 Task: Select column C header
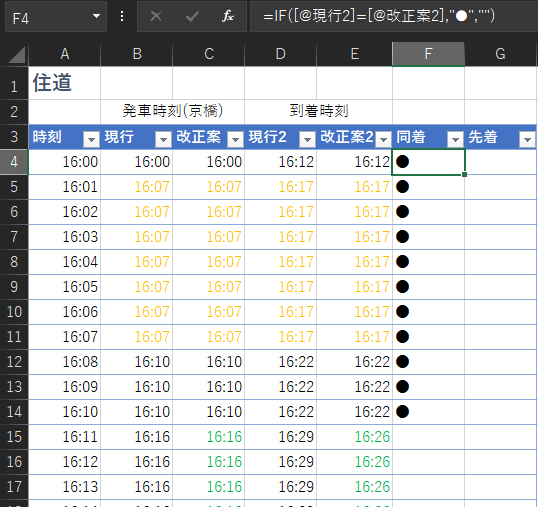[209, 54]
